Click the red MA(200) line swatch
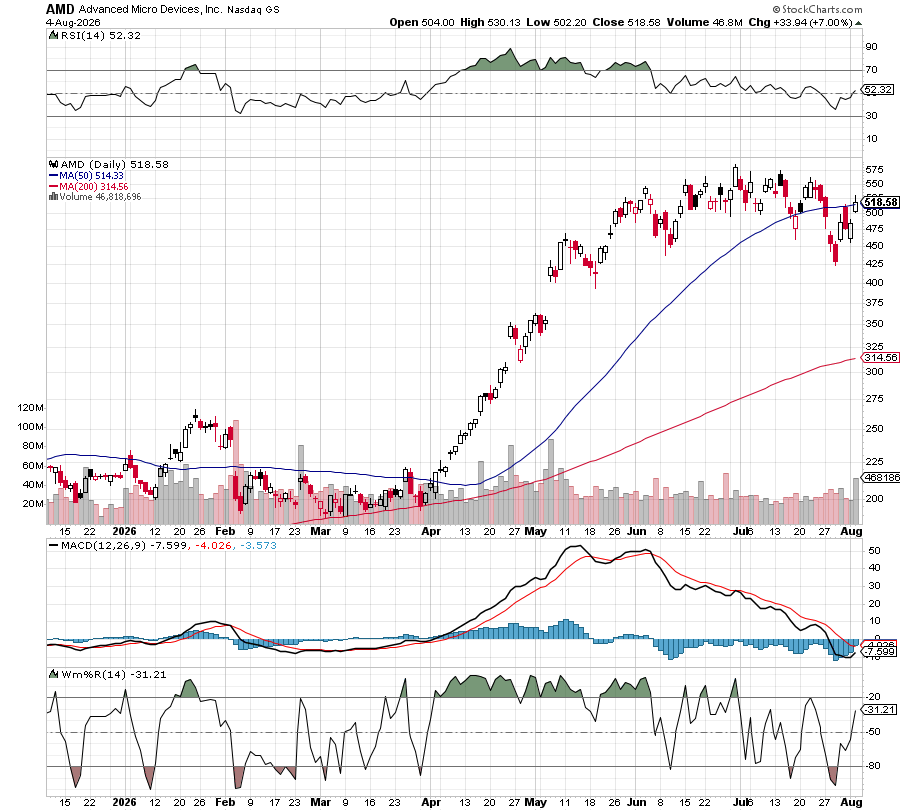 pyautogui.click(x=53, y=187)
